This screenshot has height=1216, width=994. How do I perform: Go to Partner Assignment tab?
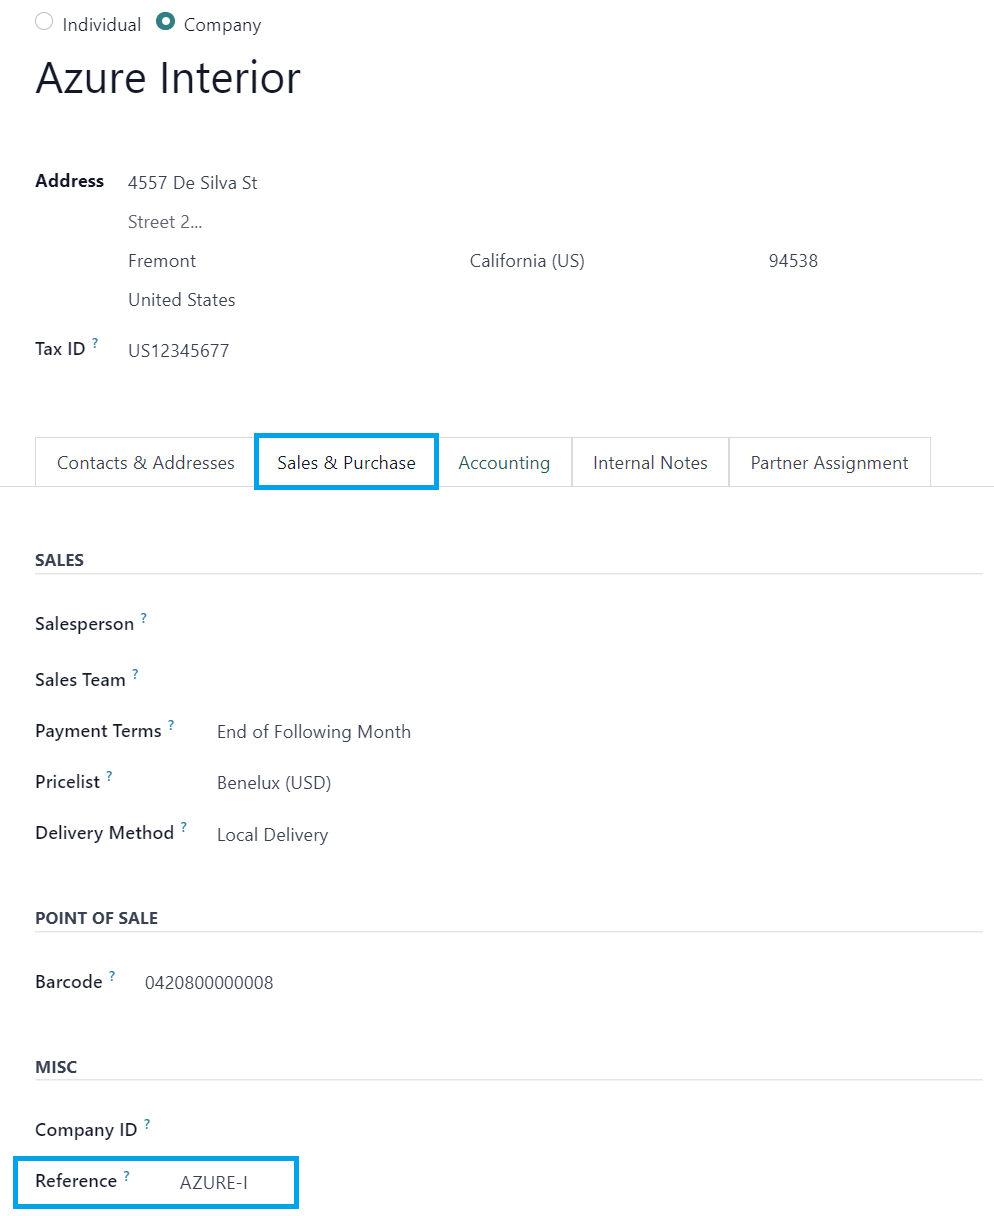[830, 463]
